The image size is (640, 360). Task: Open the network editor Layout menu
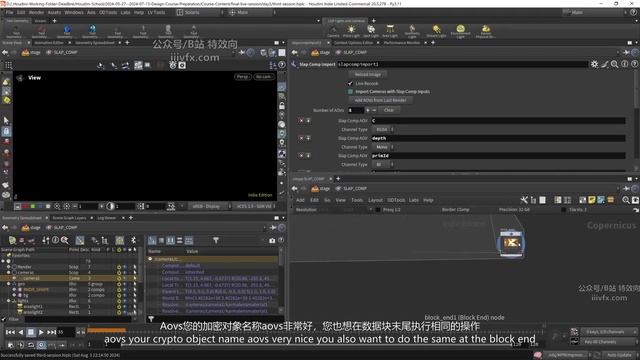[x=375, y=200]
